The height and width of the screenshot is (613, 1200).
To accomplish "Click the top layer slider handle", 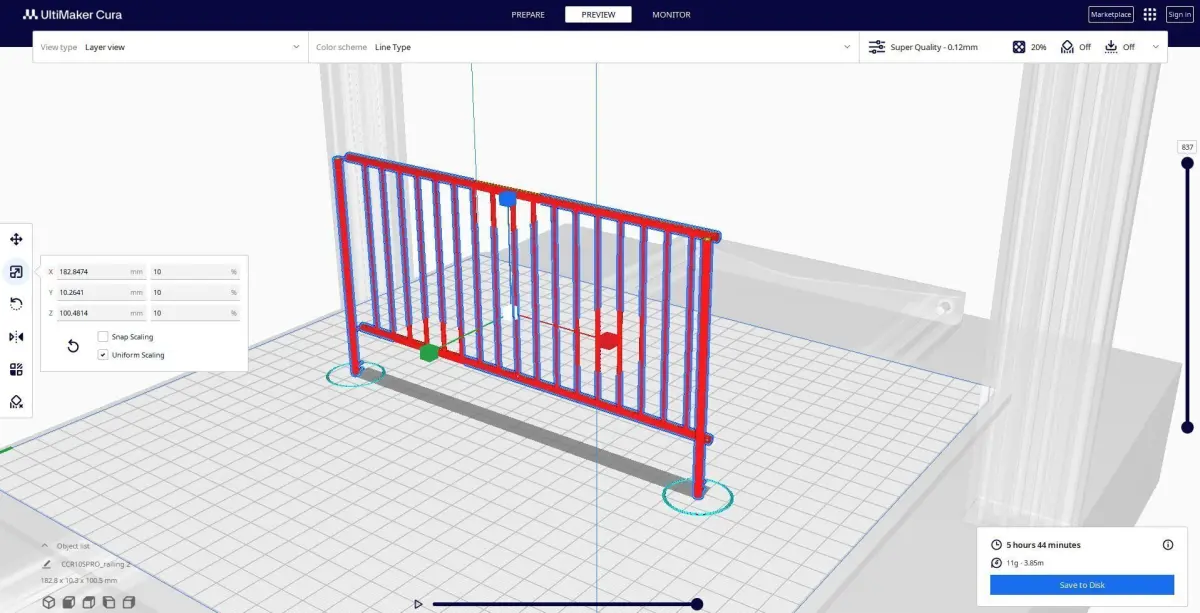I will click(x=1187, y=163).
